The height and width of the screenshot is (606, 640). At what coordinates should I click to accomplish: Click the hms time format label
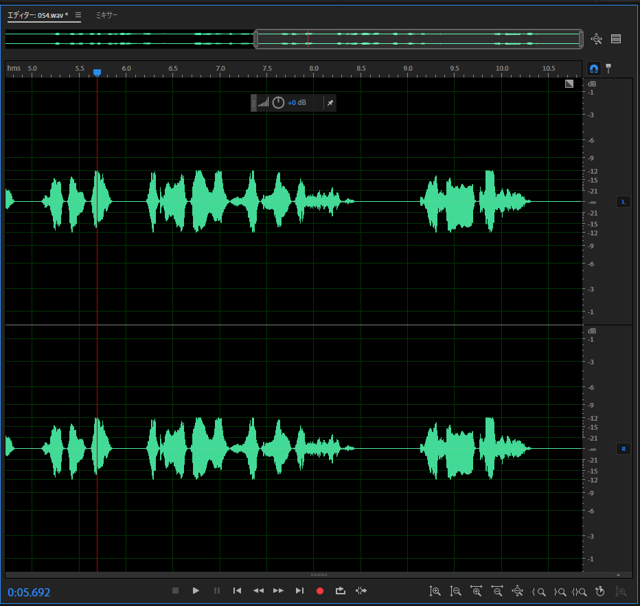point(14,68)
